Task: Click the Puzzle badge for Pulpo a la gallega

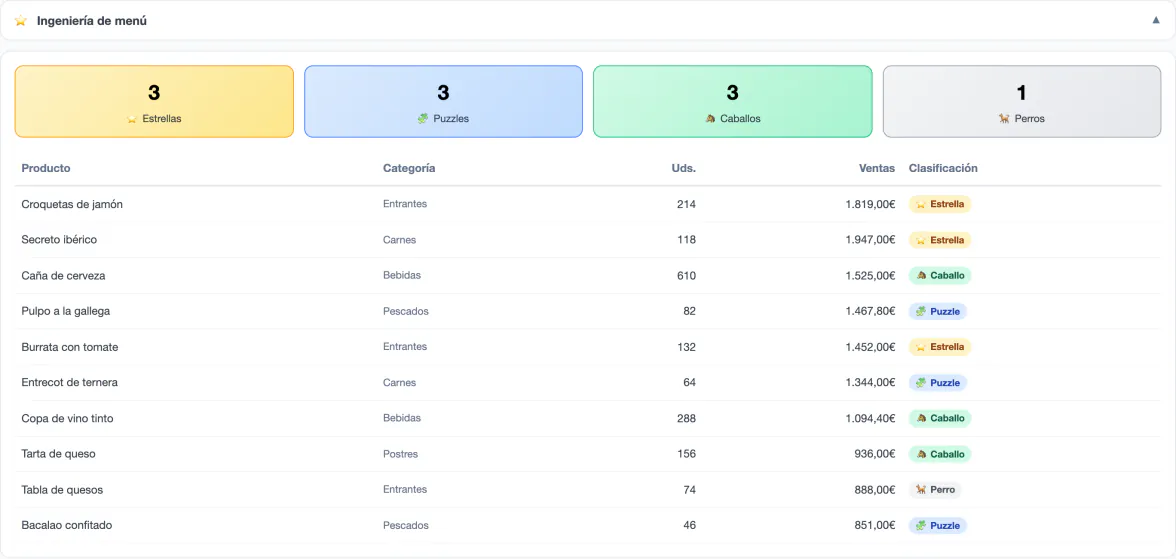Action: [938, 311]
